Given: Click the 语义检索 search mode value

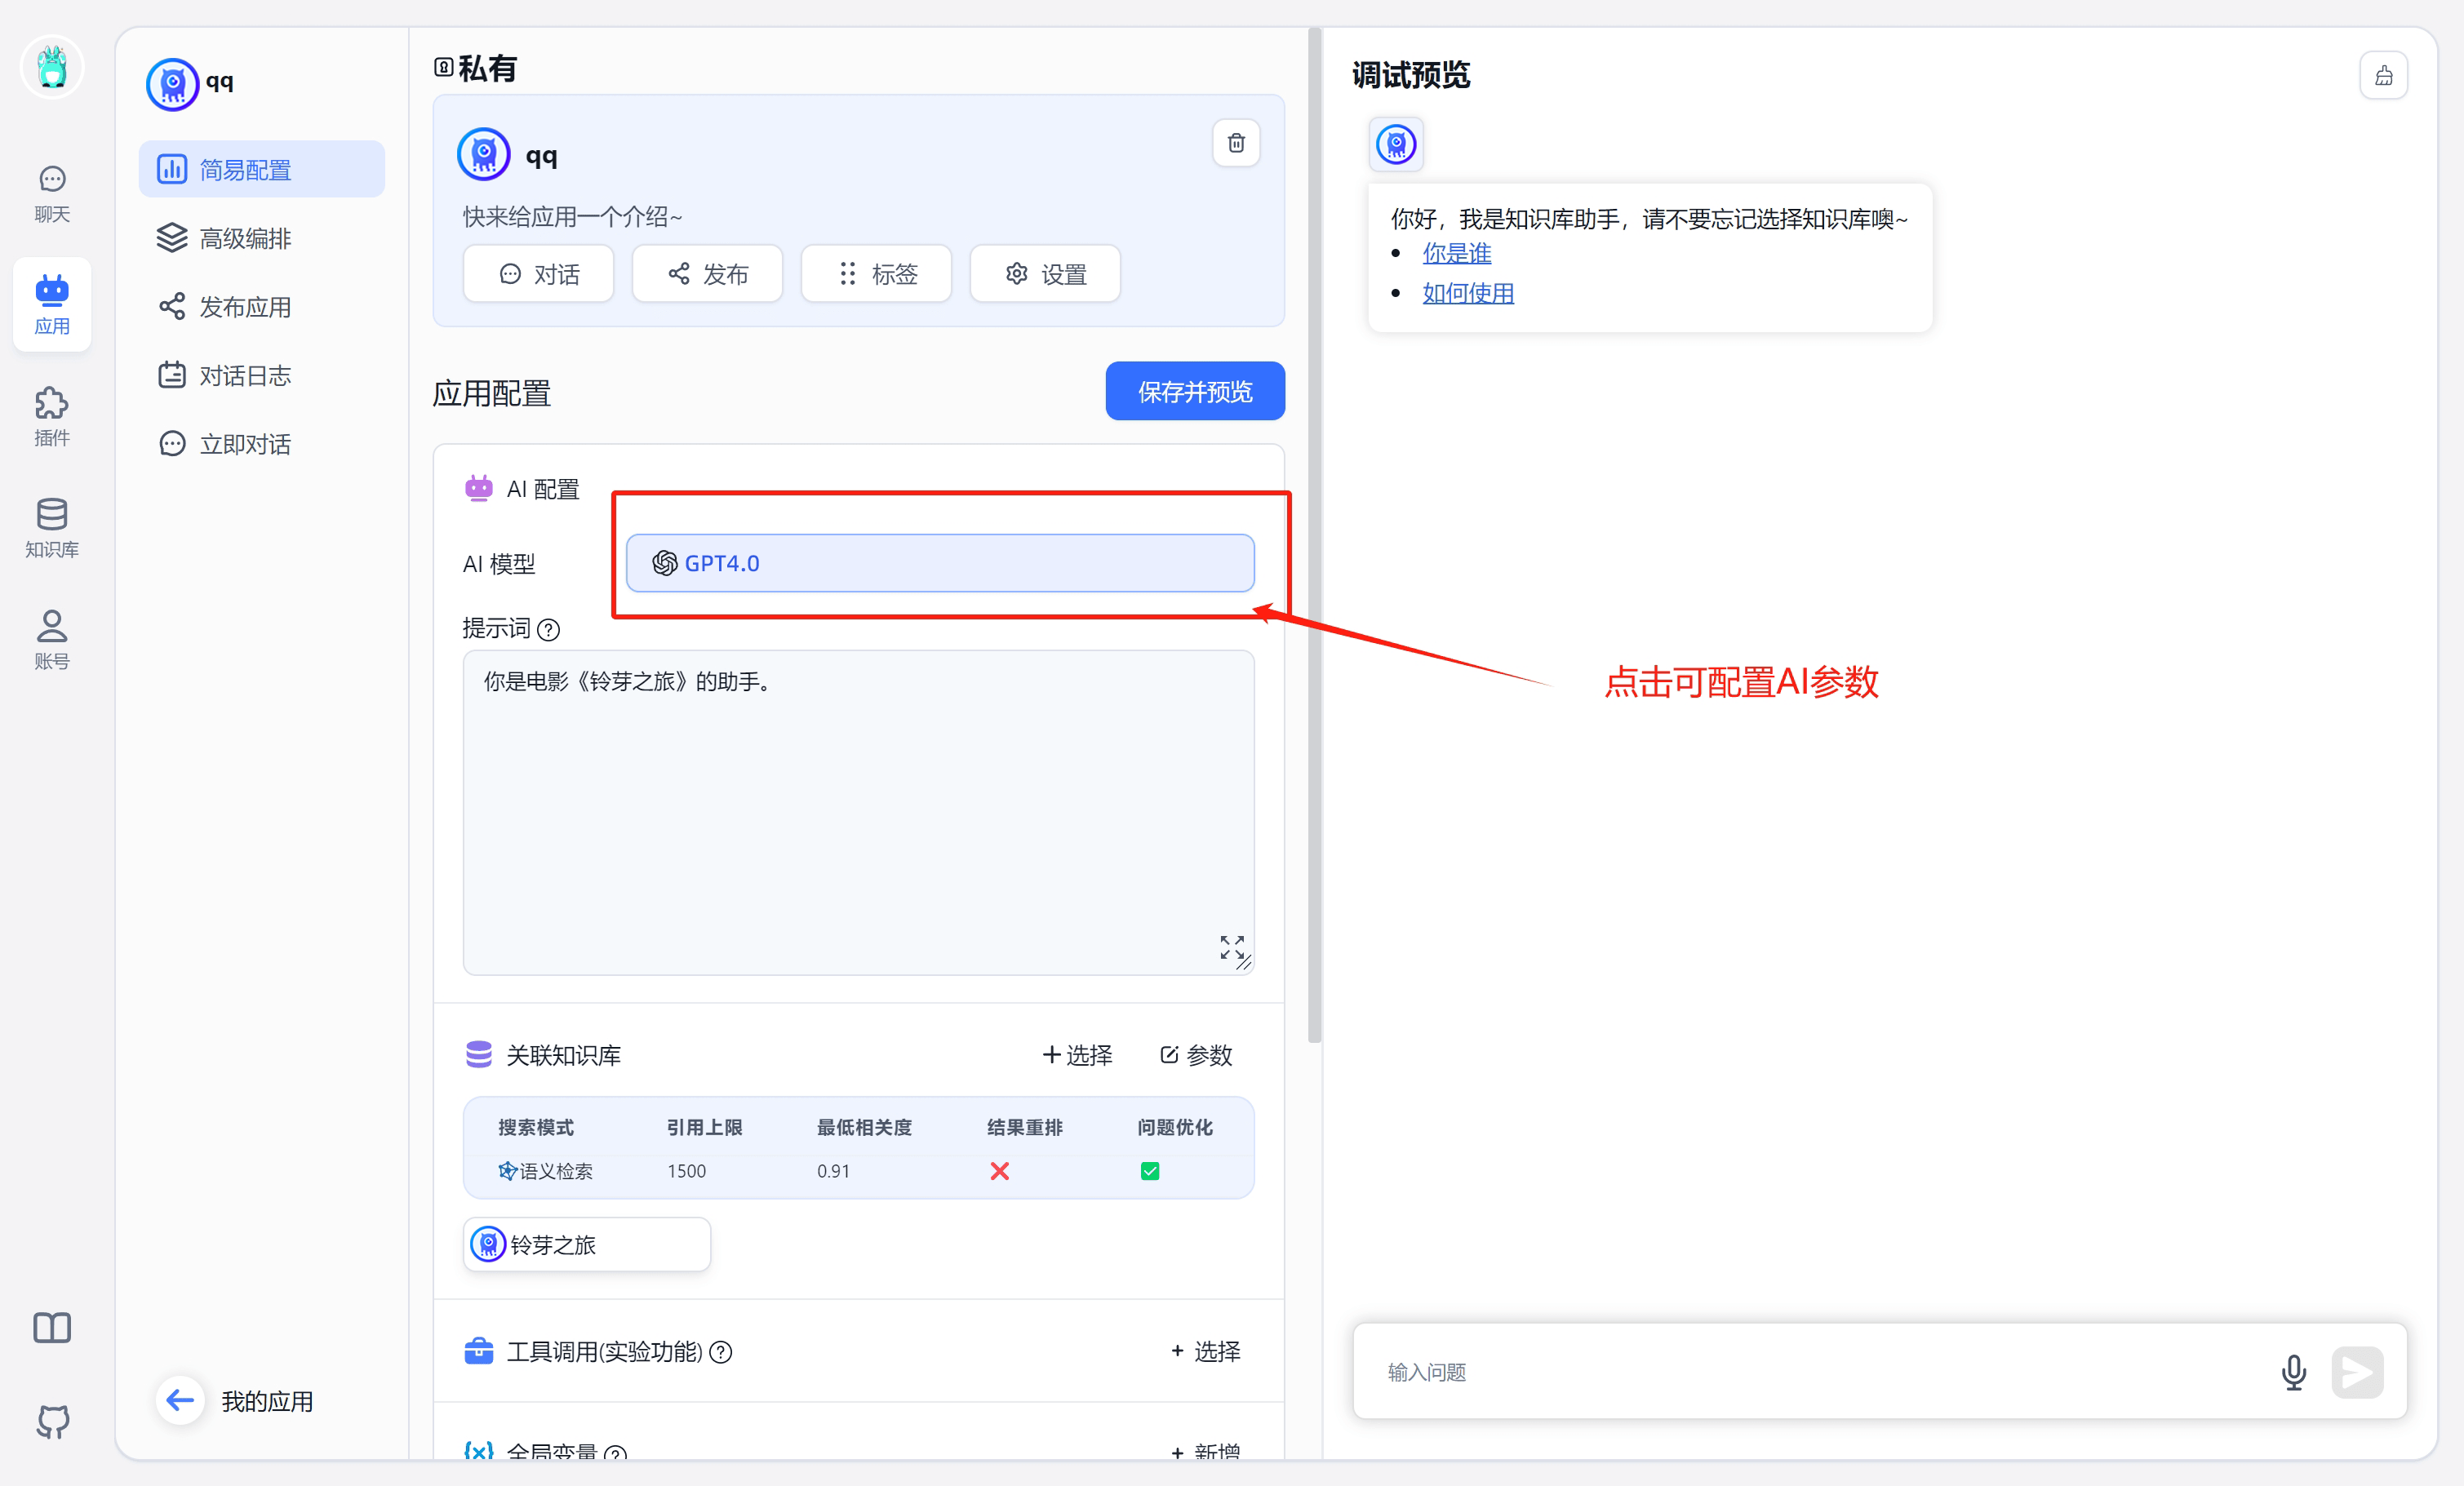Looking at the screenshot, I should (546, 1171).
